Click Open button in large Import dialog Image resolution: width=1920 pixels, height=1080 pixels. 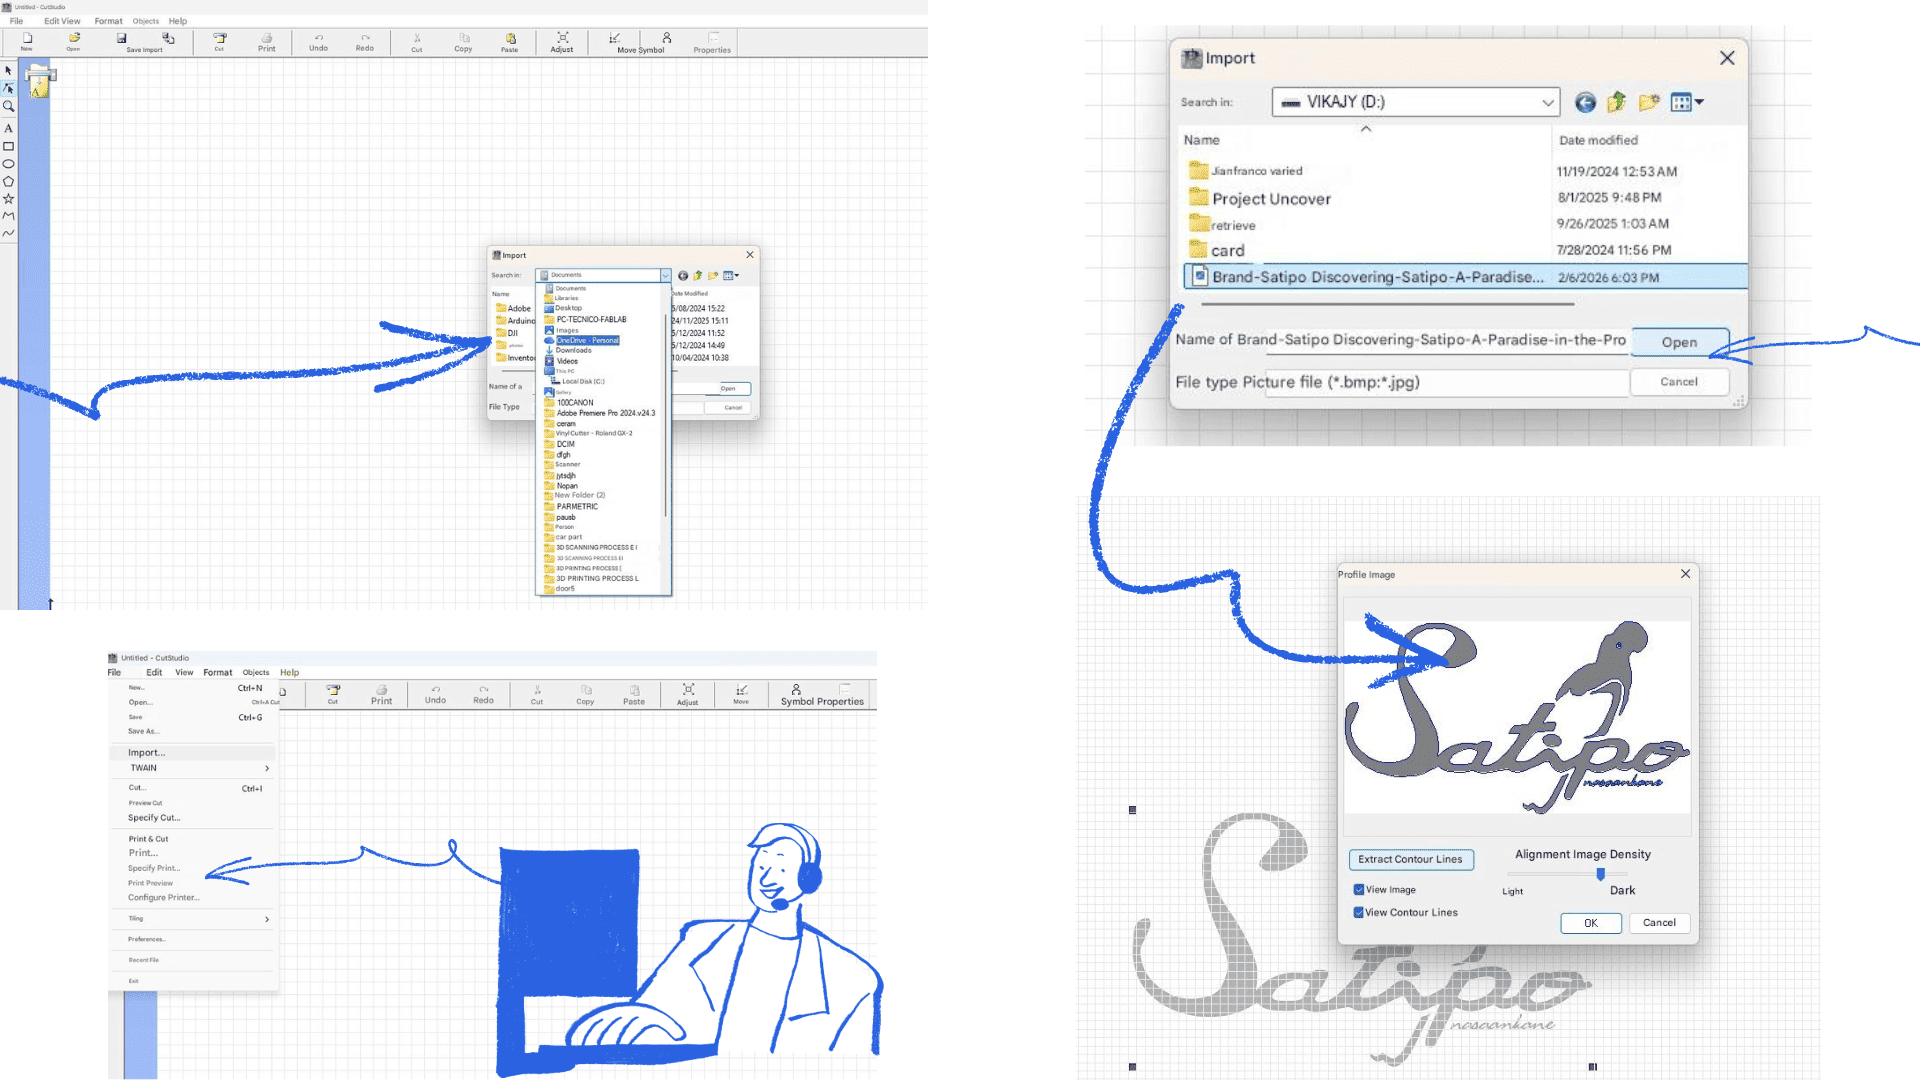click(x=1679, y=342)
